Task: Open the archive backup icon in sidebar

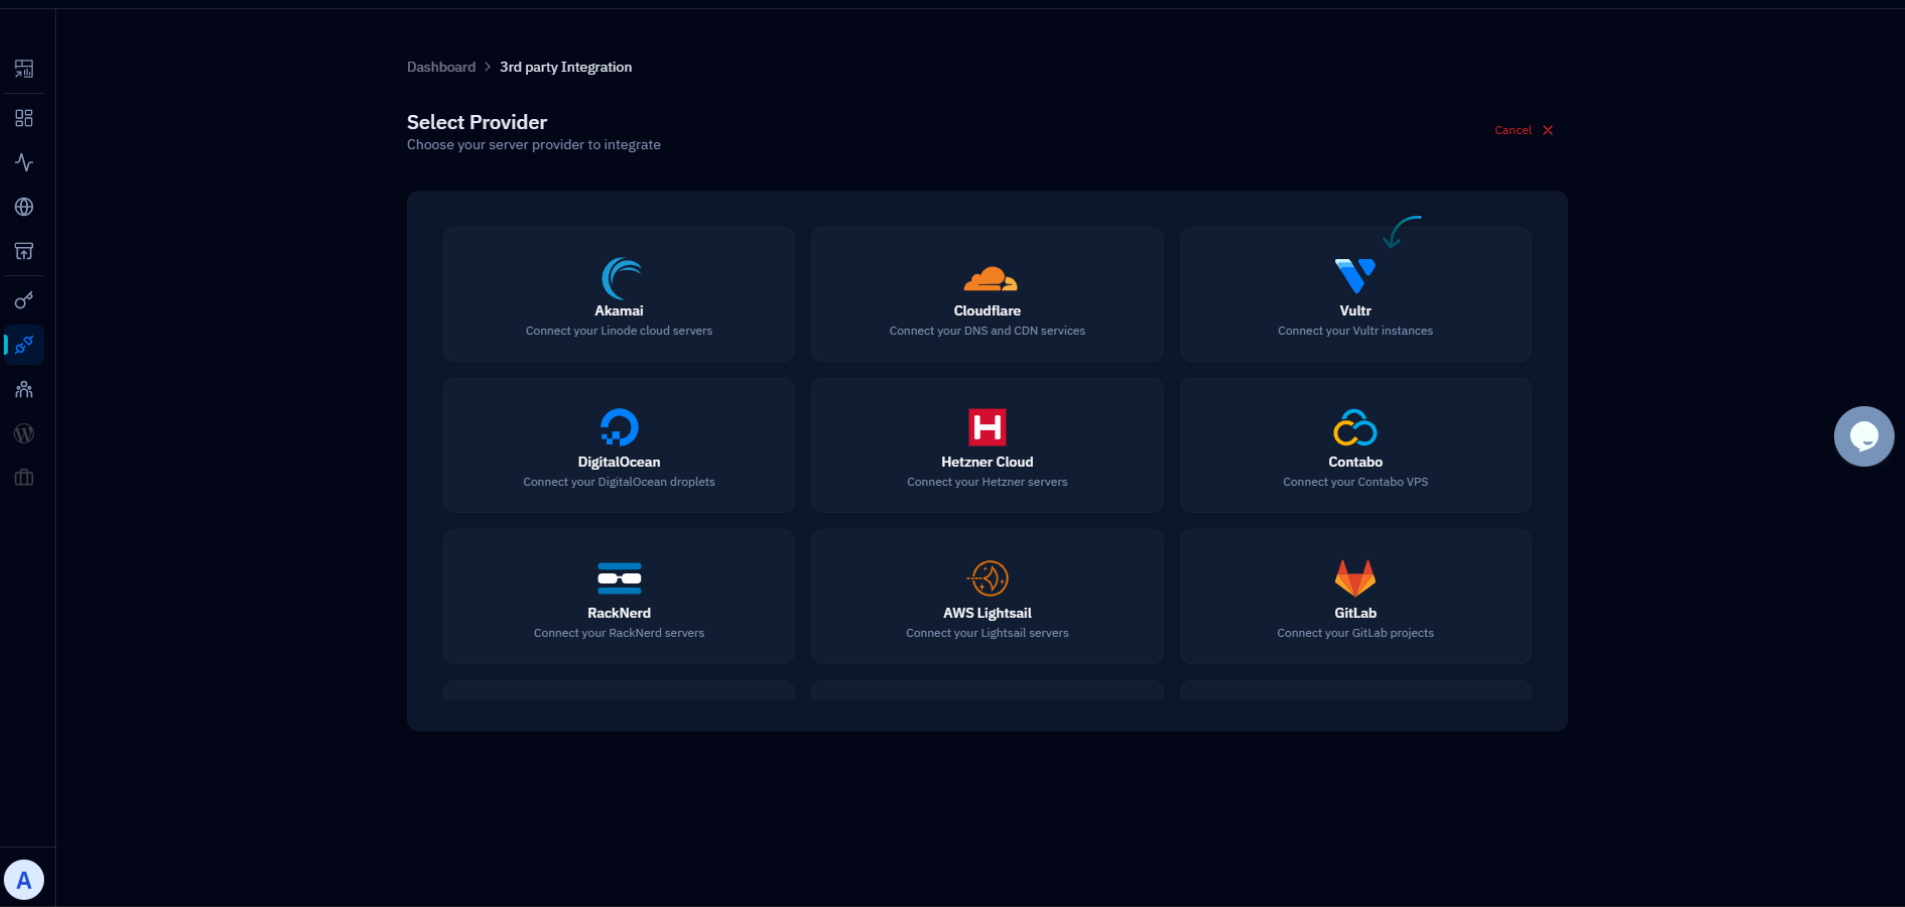Action: coord(24,251)
